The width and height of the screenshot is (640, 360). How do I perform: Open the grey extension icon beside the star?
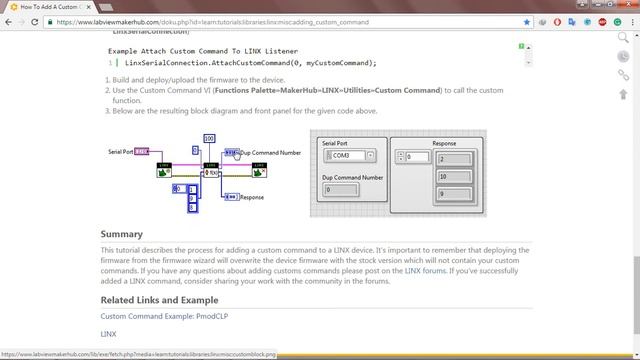point(542,22)
